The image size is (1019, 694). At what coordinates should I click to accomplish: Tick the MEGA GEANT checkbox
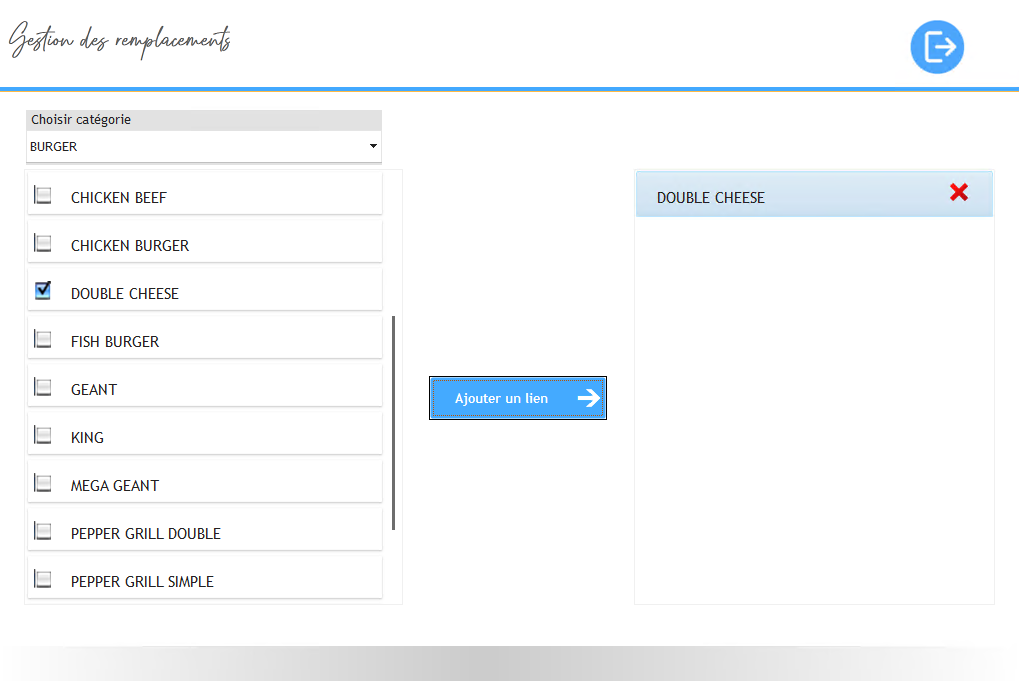pyautogui.click(x=43, y=484)
